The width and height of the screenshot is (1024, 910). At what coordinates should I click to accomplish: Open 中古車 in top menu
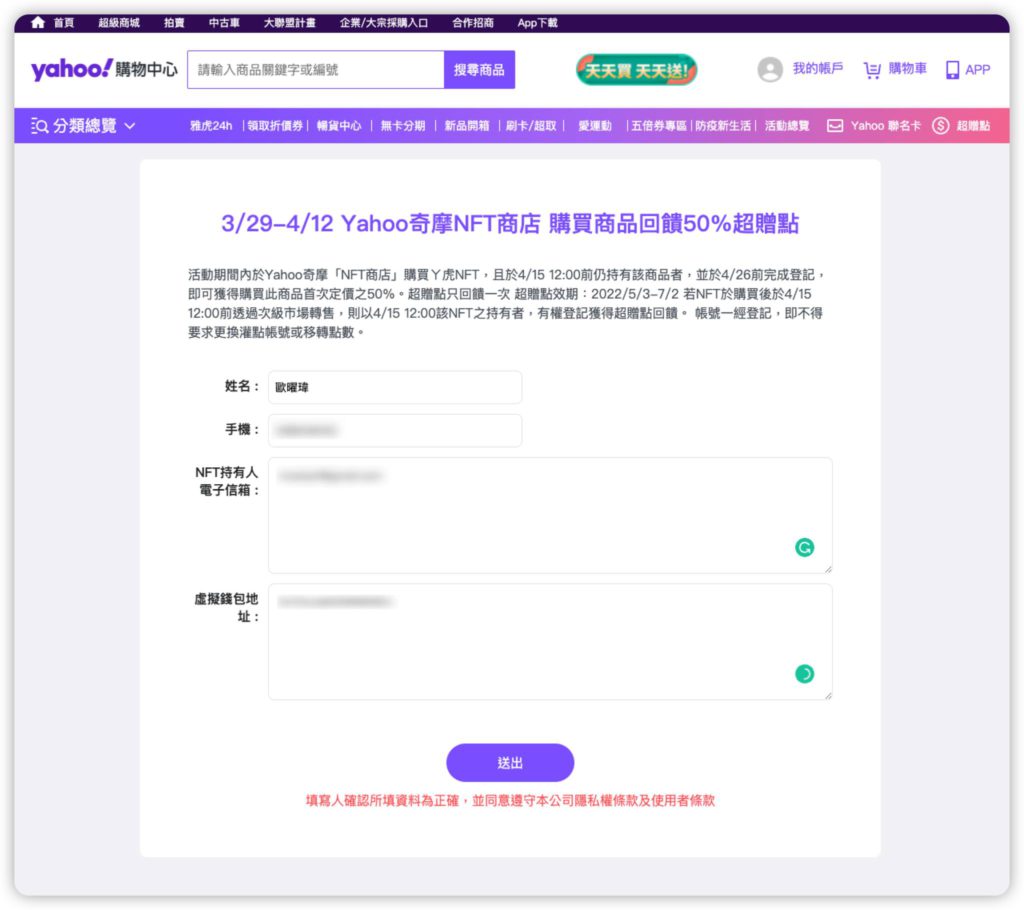point(224,23)
